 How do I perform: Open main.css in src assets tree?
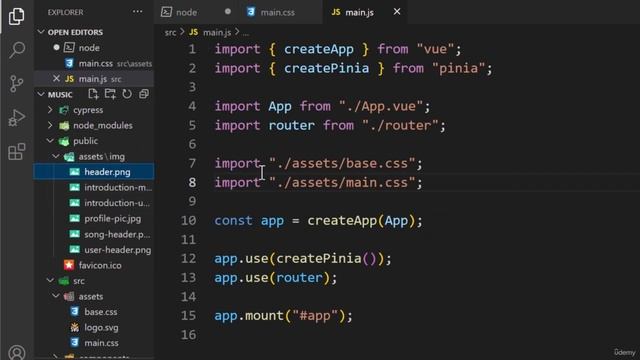click(94, 343)
